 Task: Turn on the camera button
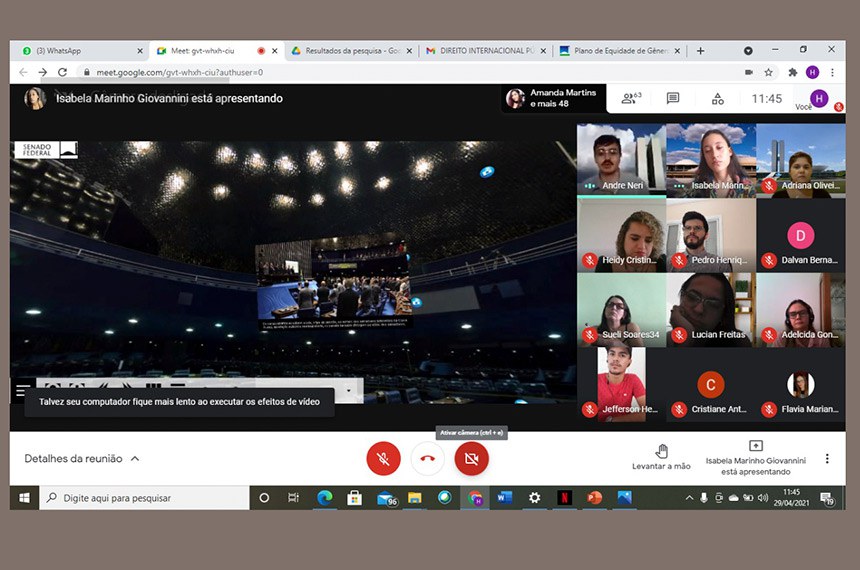(x=472, y=458)
